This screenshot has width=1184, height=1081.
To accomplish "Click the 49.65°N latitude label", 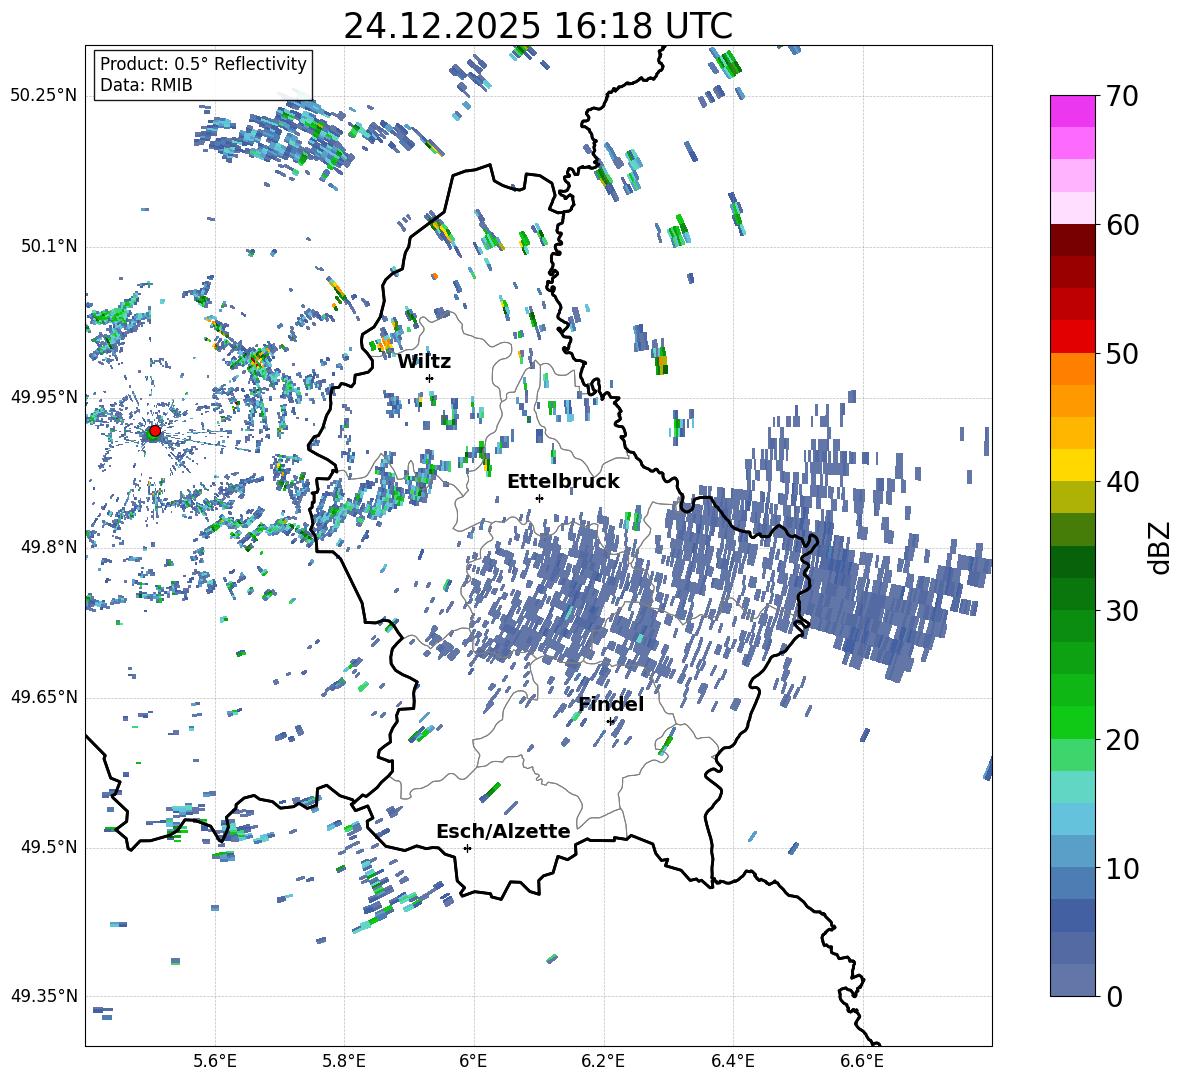I will point(44,697).
